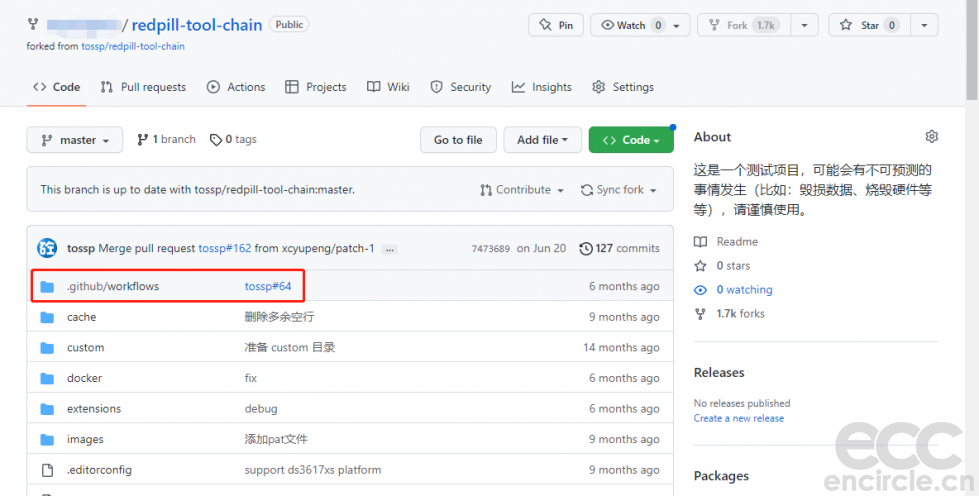Click Create a new release
Image resolution: width=979 pixels, height=496 pixels.
tap(739, 419)
